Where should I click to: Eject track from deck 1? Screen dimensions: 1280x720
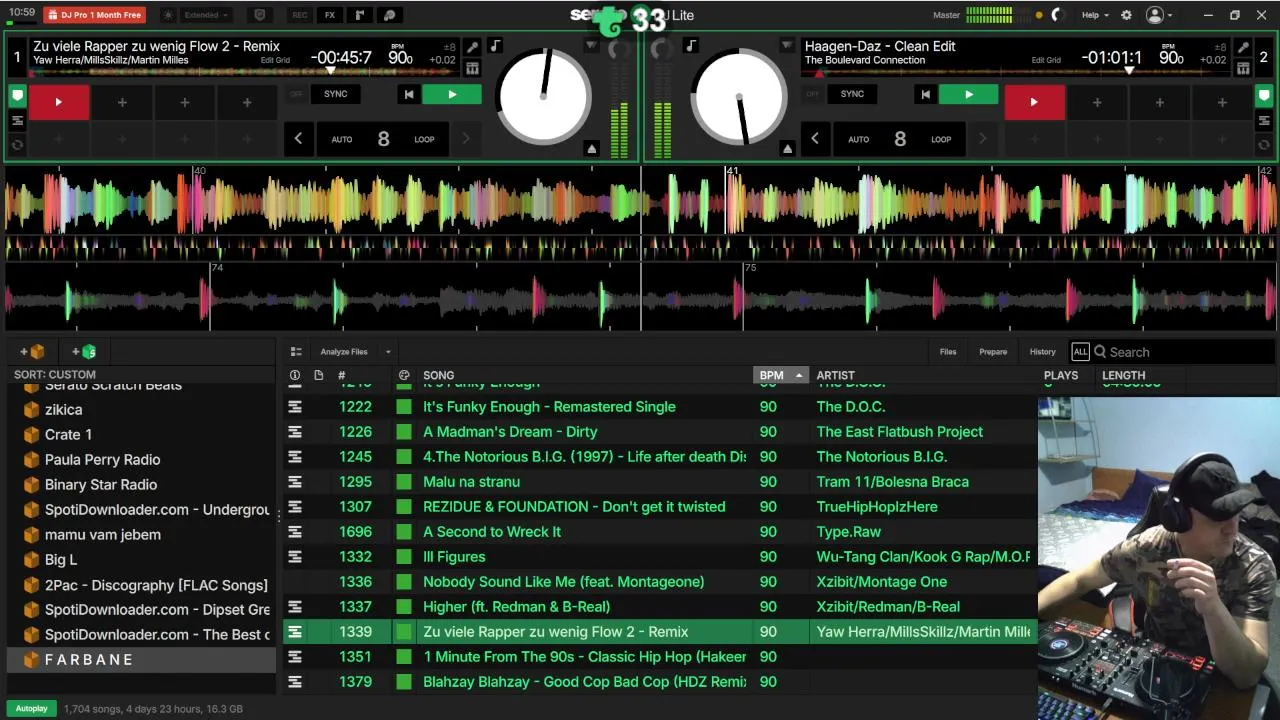(591, 149)
